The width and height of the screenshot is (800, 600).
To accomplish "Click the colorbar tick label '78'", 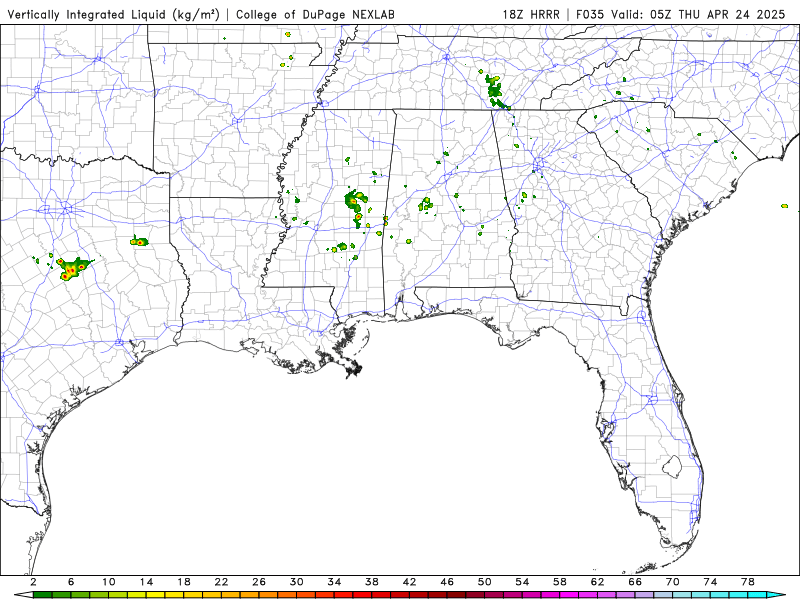I will (x=748, y=582).
